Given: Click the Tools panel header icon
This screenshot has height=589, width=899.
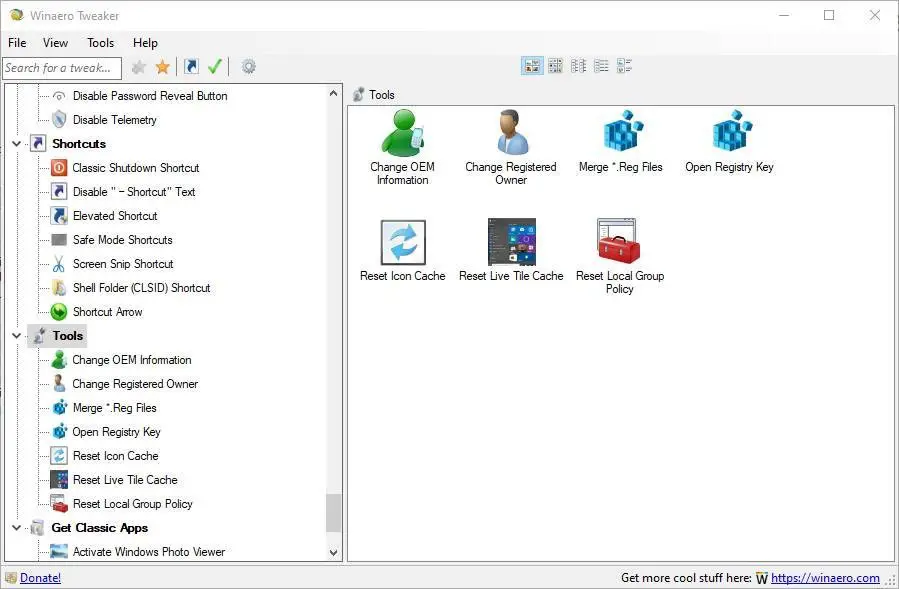Looking at the screenshot, I should click(x=359, y=95).
